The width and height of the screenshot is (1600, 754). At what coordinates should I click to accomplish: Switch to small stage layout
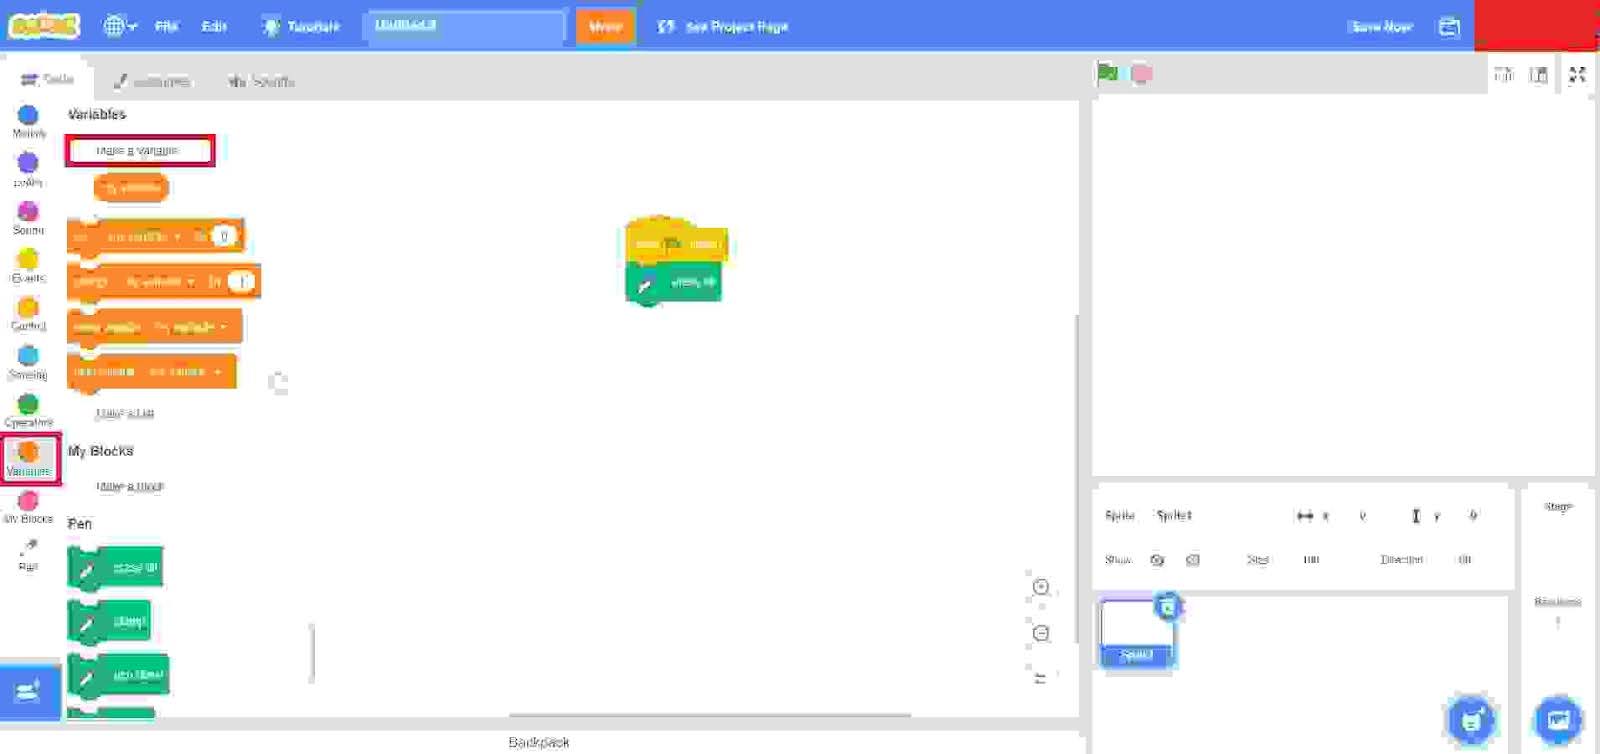point(1503,74)
